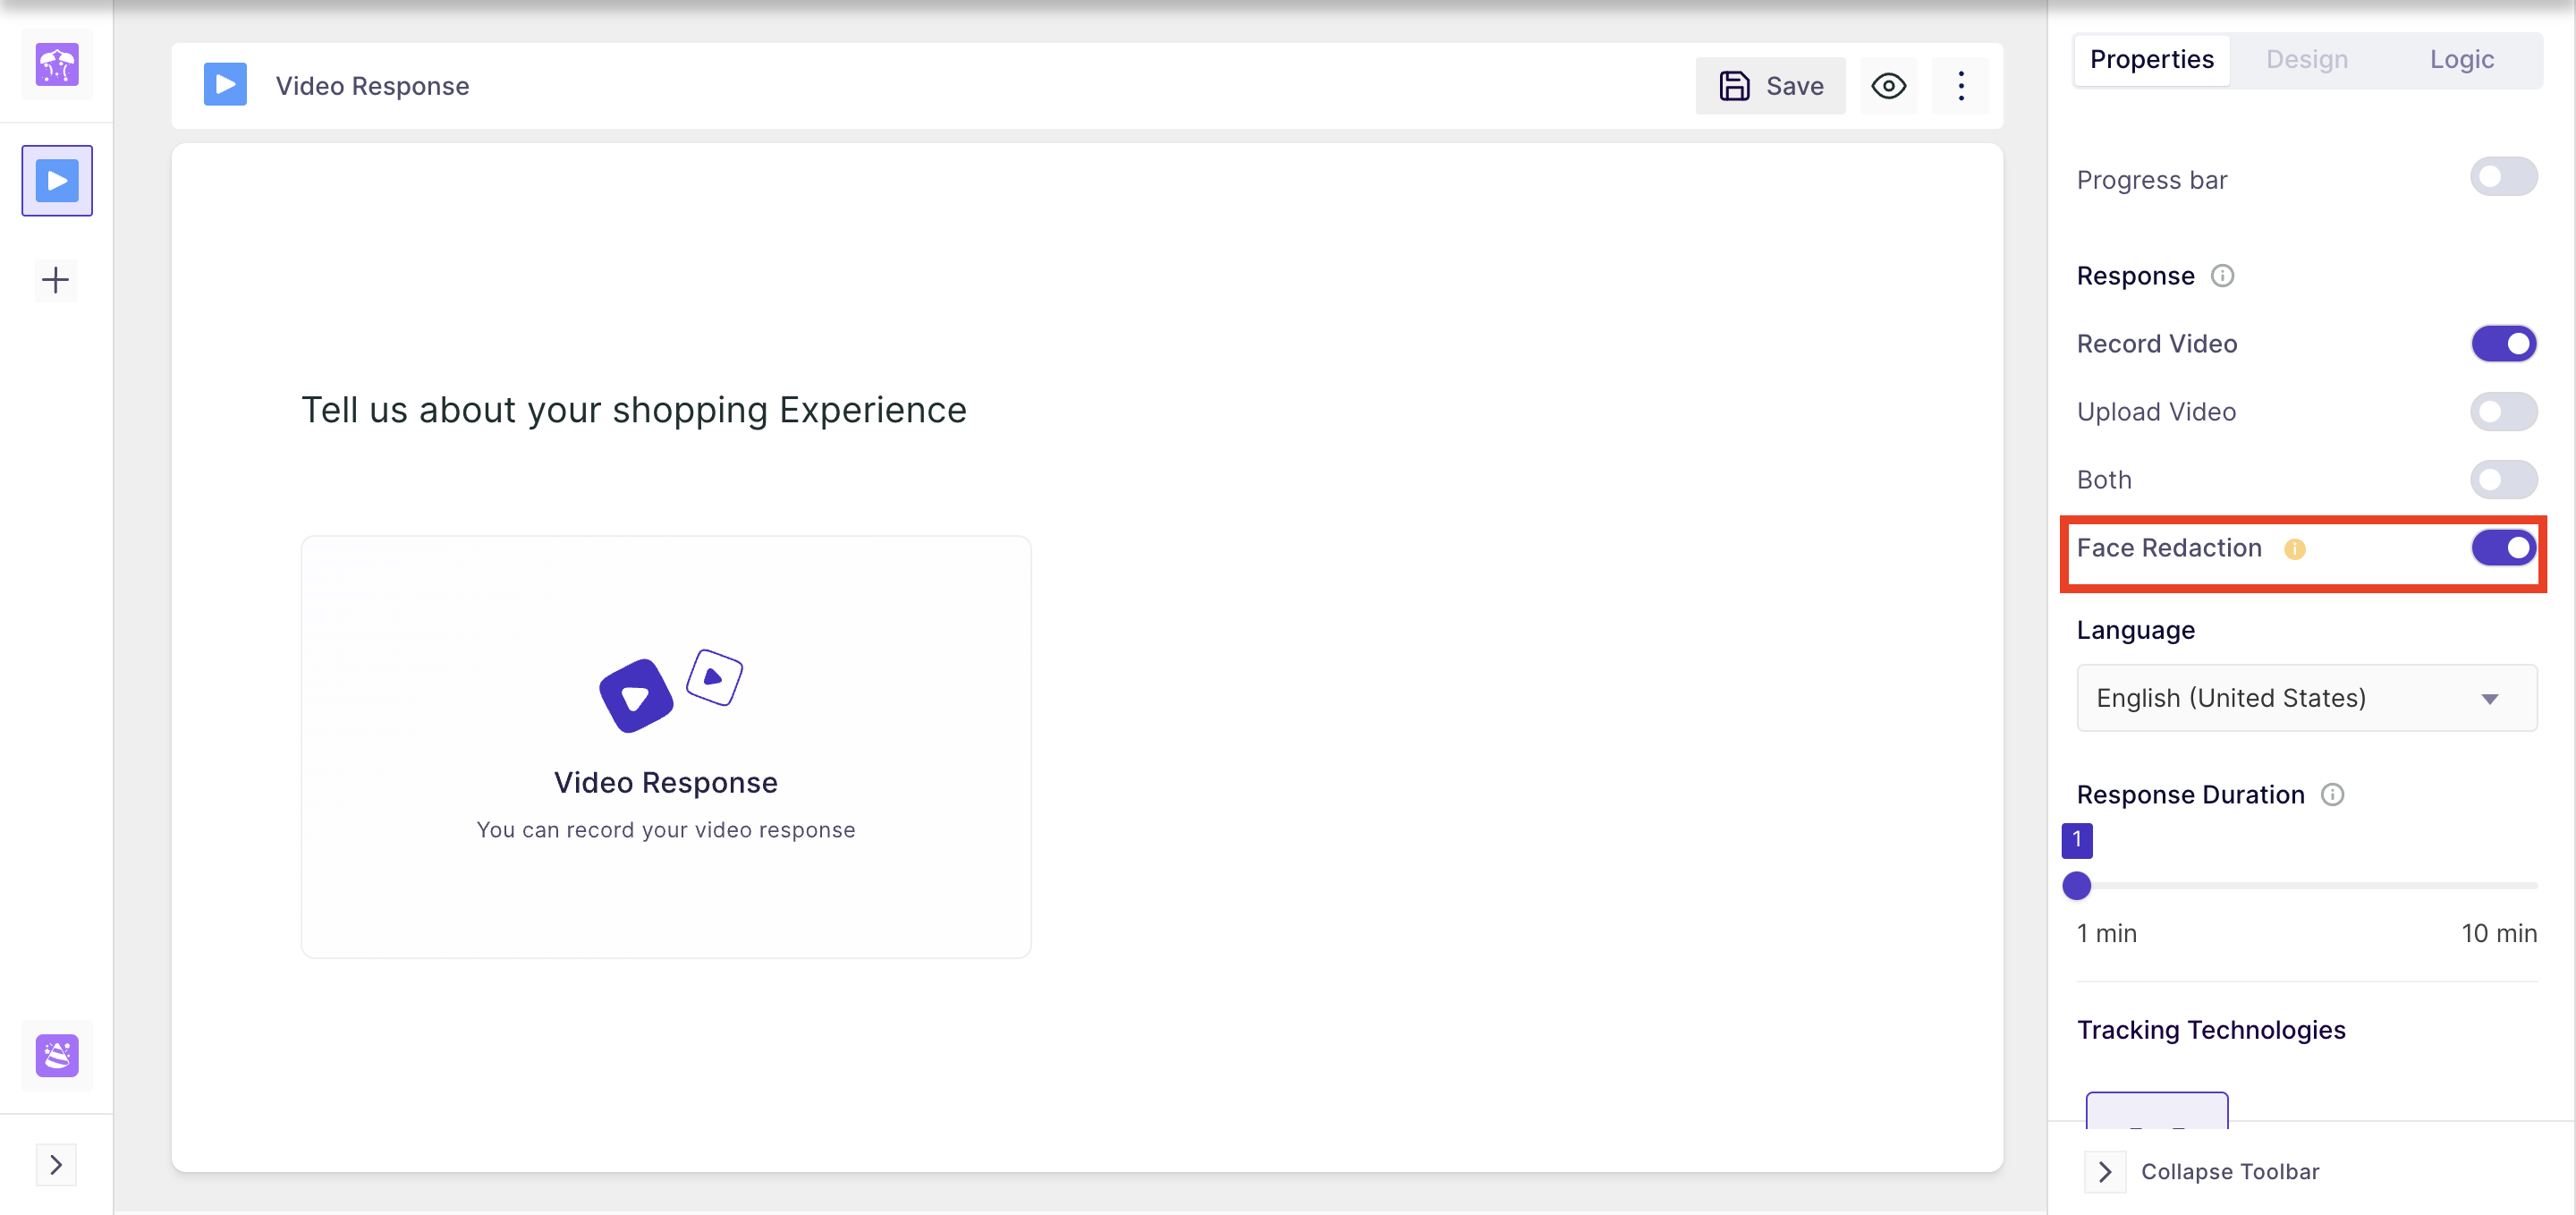Click the Video Response recording card

pos(666,747)
